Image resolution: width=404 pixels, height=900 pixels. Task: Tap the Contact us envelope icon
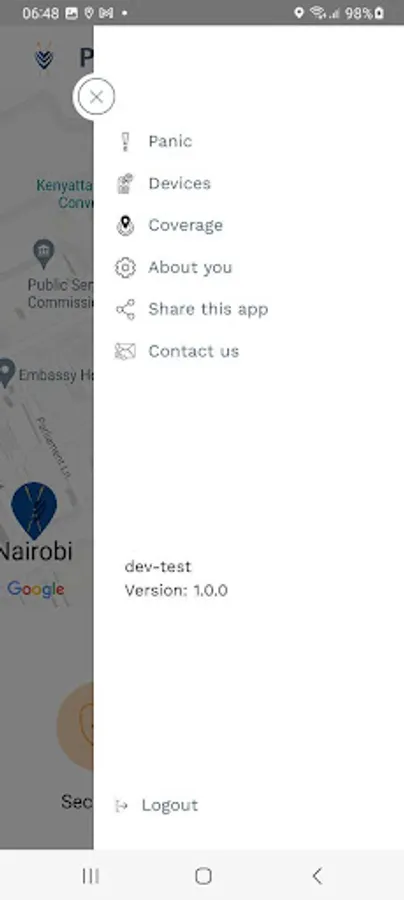coord(125,351)
